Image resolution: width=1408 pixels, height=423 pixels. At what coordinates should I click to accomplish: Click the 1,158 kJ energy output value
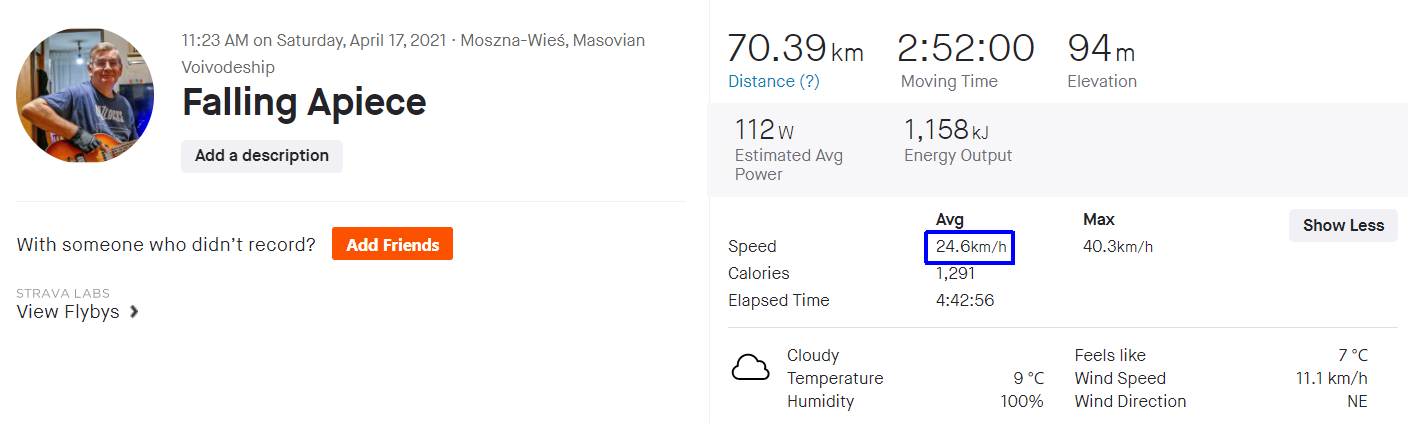coord(947,130)
